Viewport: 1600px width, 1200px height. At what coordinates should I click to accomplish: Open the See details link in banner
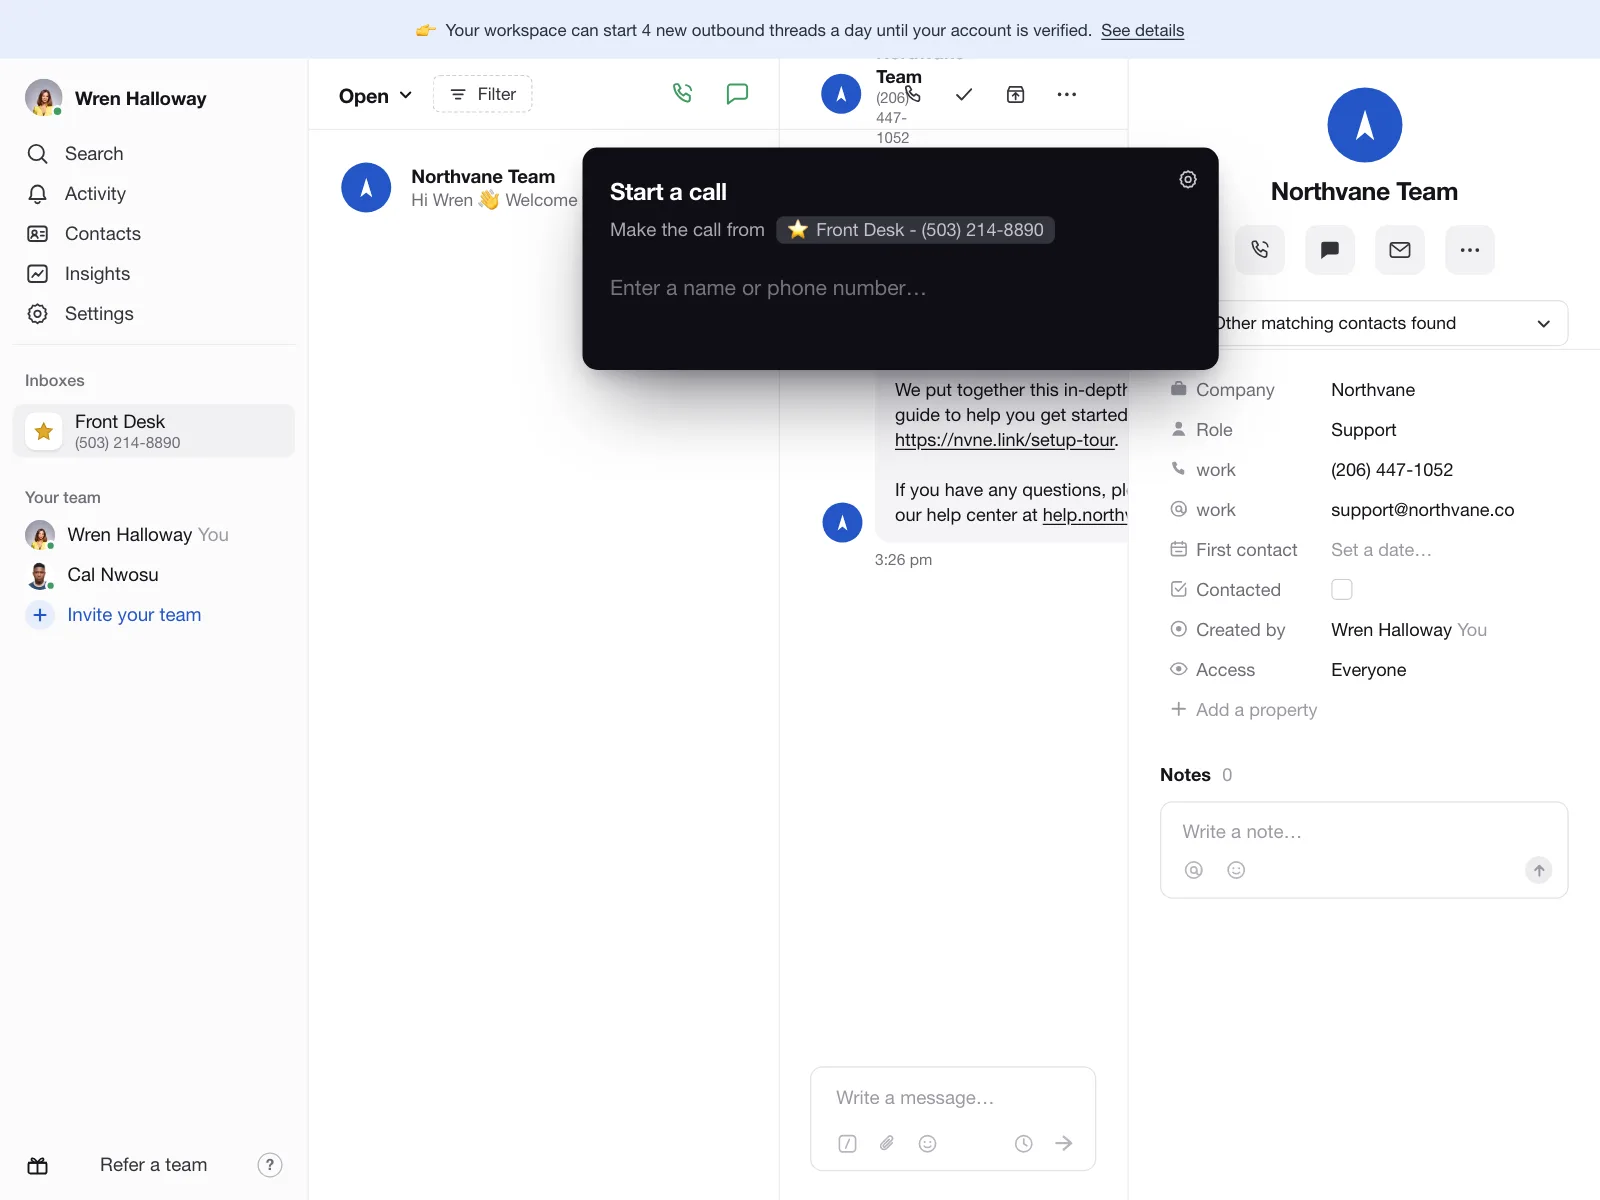click(1142, 30)
